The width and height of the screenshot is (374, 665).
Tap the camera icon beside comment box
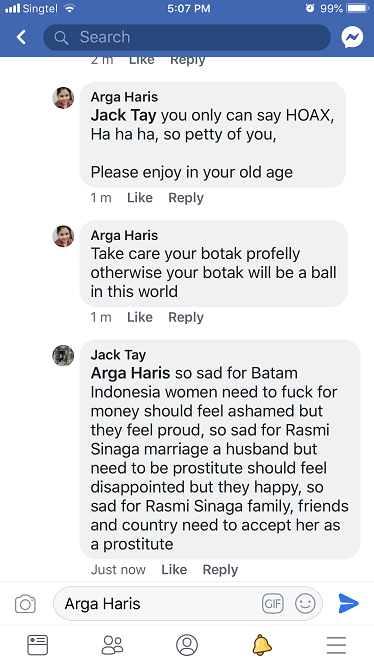[25, 604]
